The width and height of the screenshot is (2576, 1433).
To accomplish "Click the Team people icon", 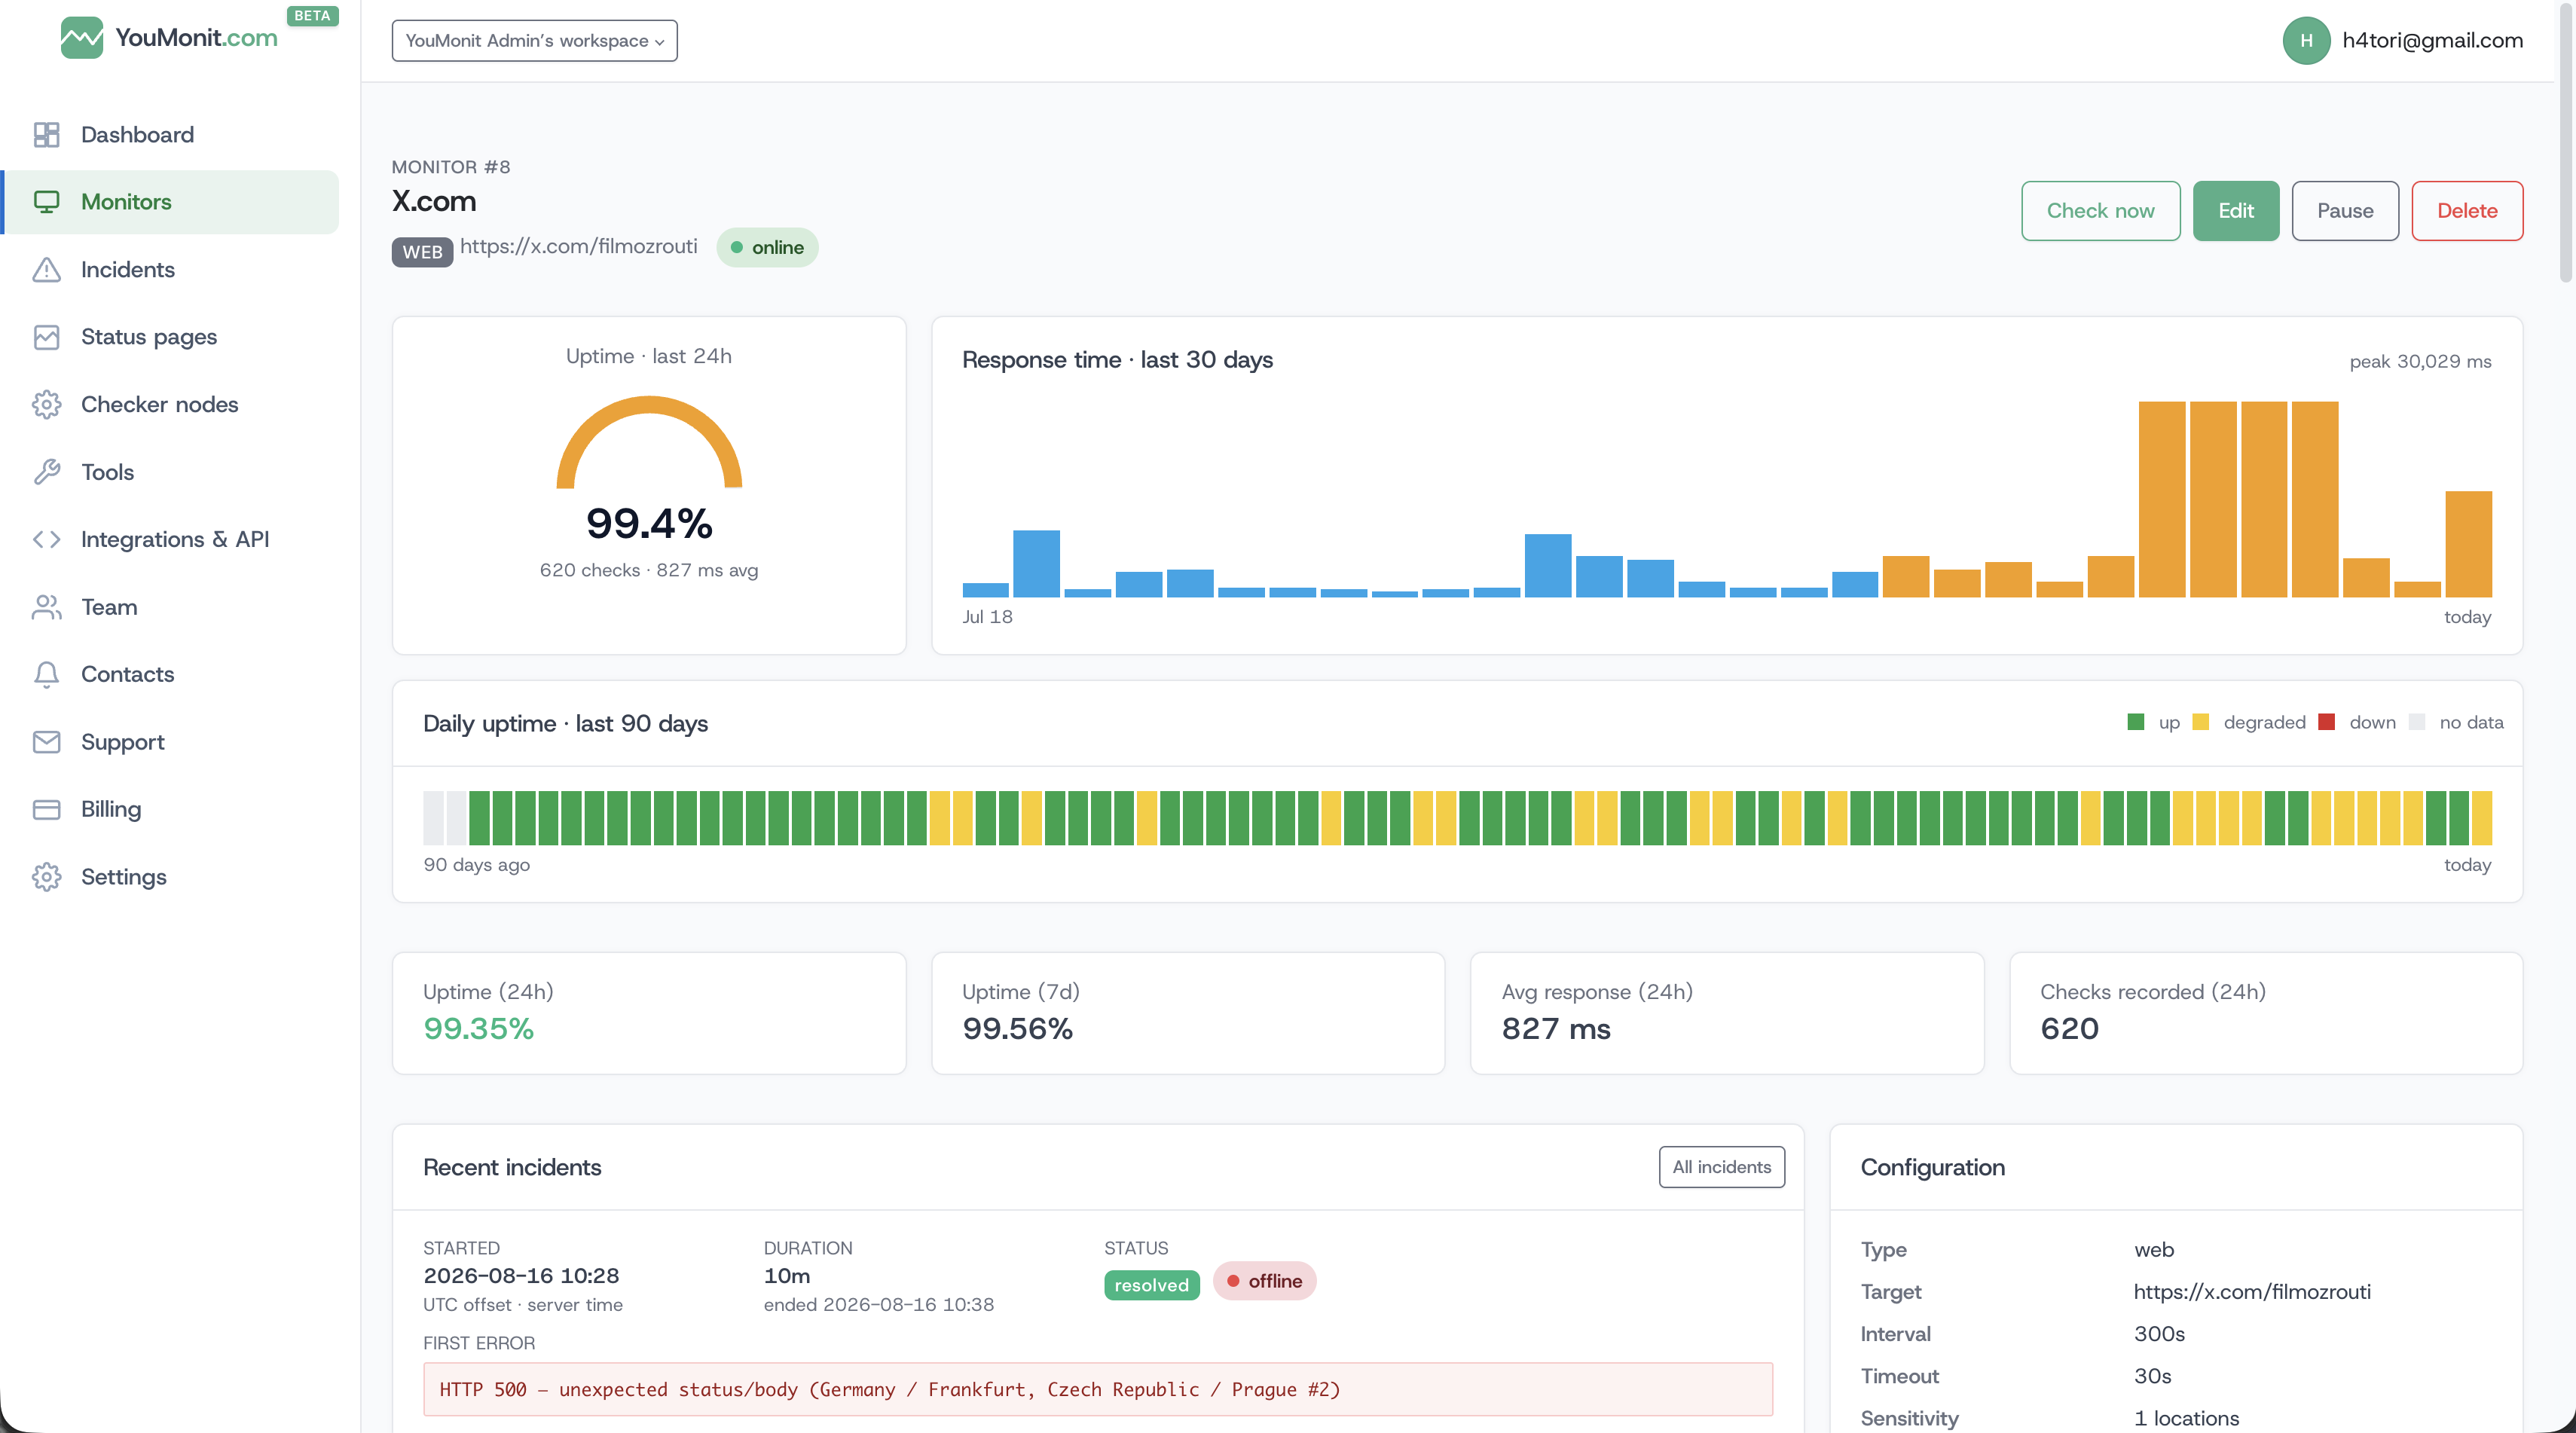I will [x=46, y=607].
